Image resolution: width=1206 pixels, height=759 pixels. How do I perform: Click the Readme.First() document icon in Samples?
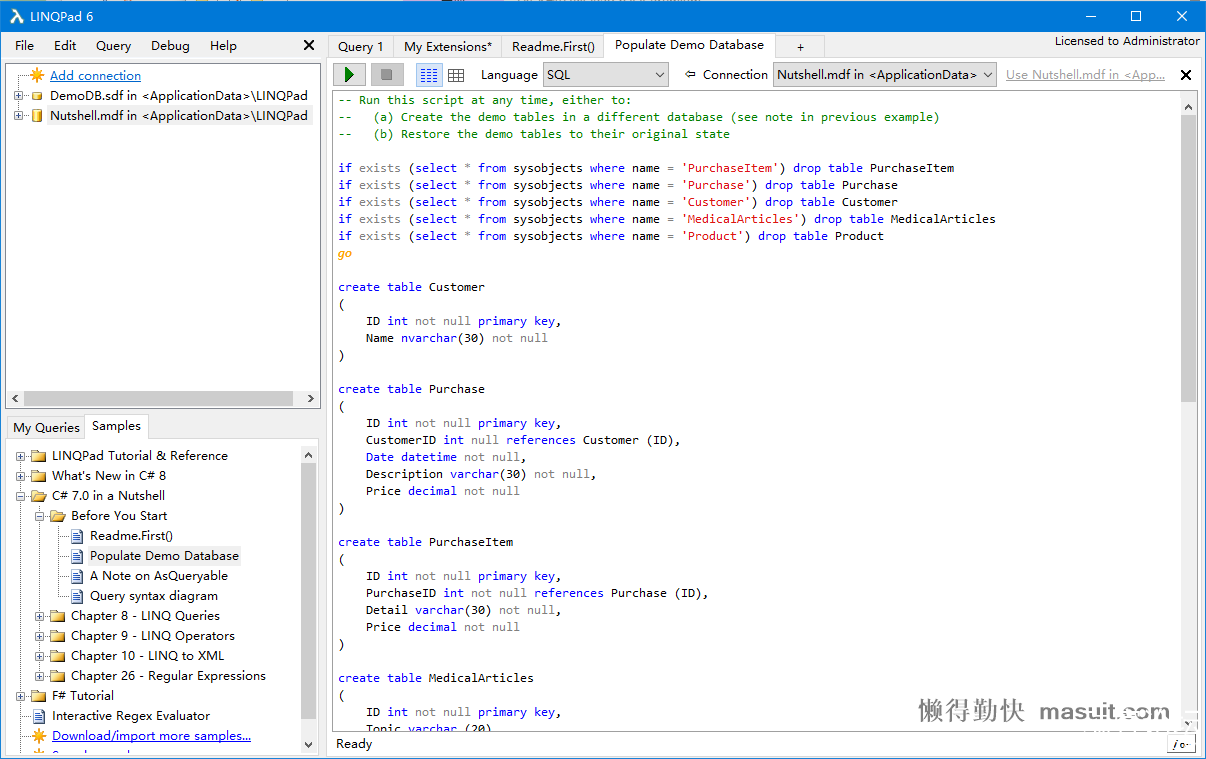pos(77,536)
